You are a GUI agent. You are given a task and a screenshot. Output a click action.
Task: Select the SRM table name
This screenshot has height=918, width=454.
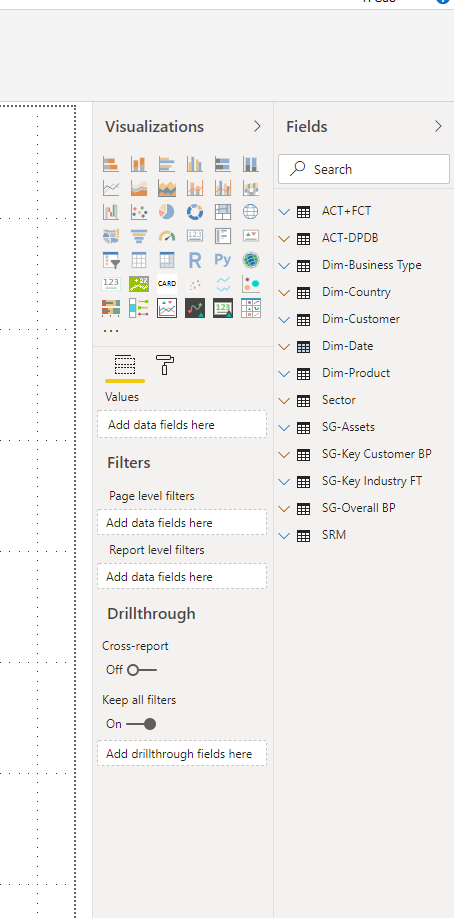[x=334, y=535]
